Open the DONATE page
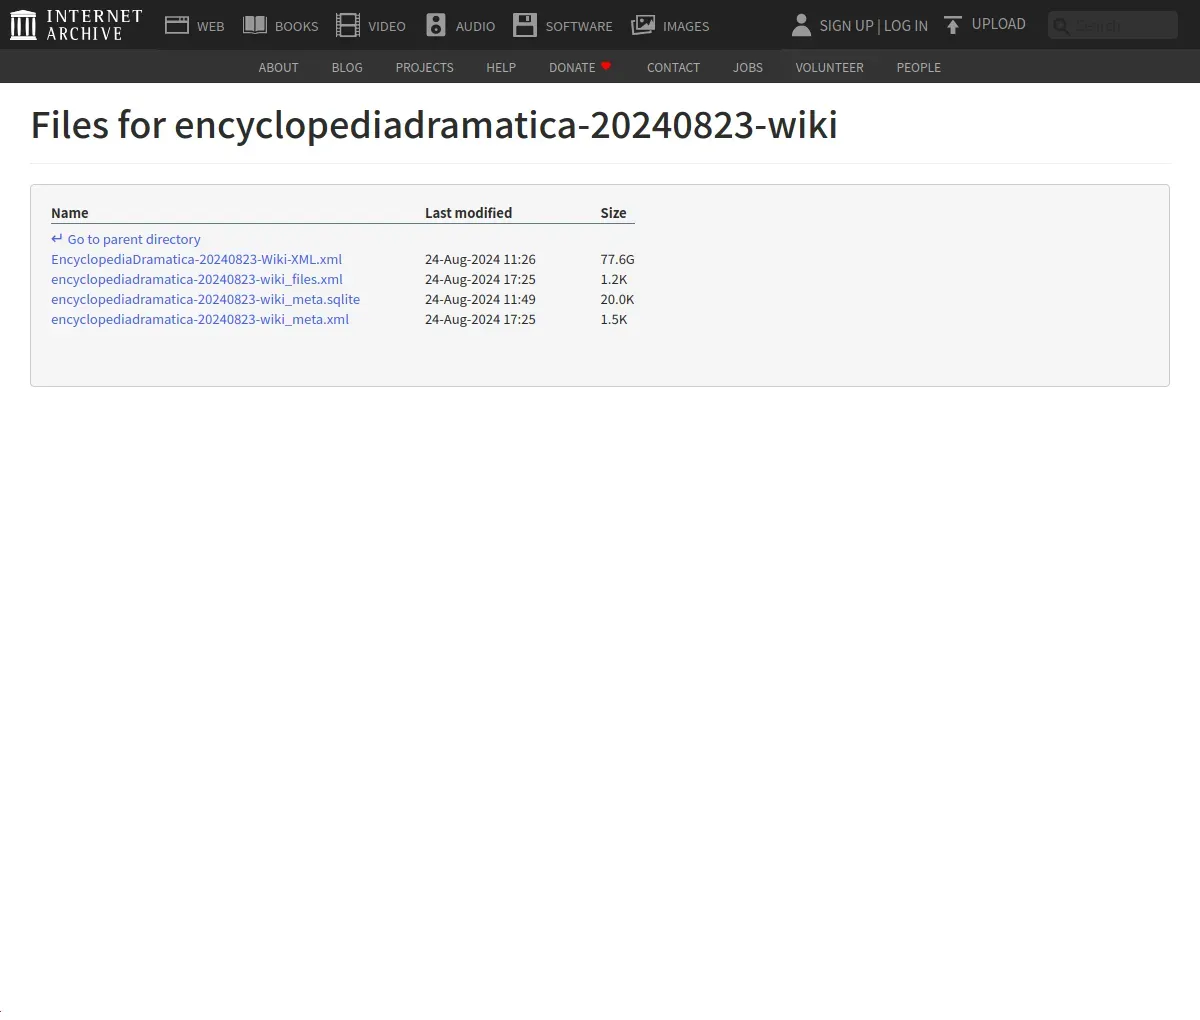 click(572, 68)
